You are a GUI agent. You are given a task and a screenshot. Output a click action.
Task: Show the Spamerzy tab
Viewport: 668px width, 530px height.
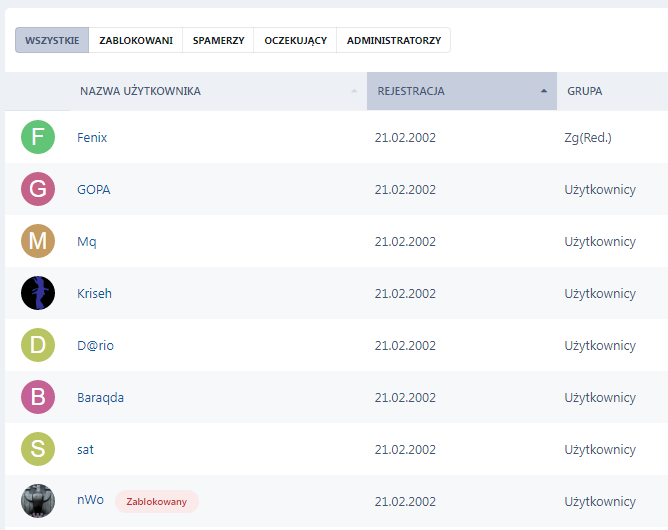(218, 40)
